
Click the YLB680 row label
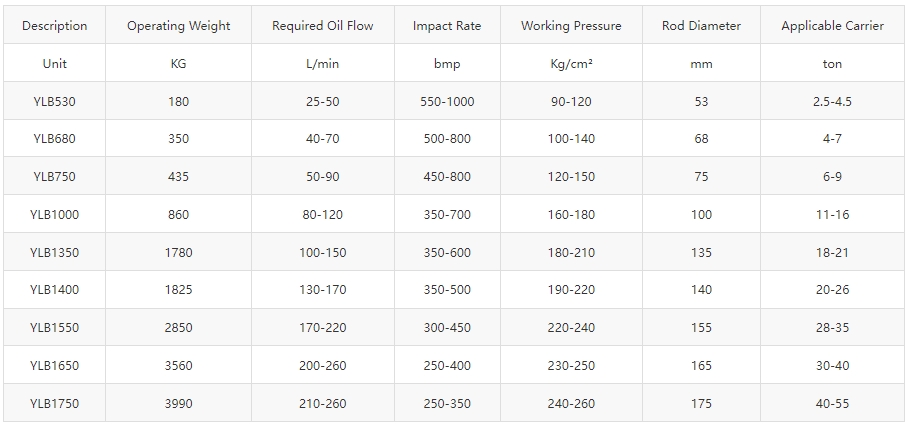54,138
